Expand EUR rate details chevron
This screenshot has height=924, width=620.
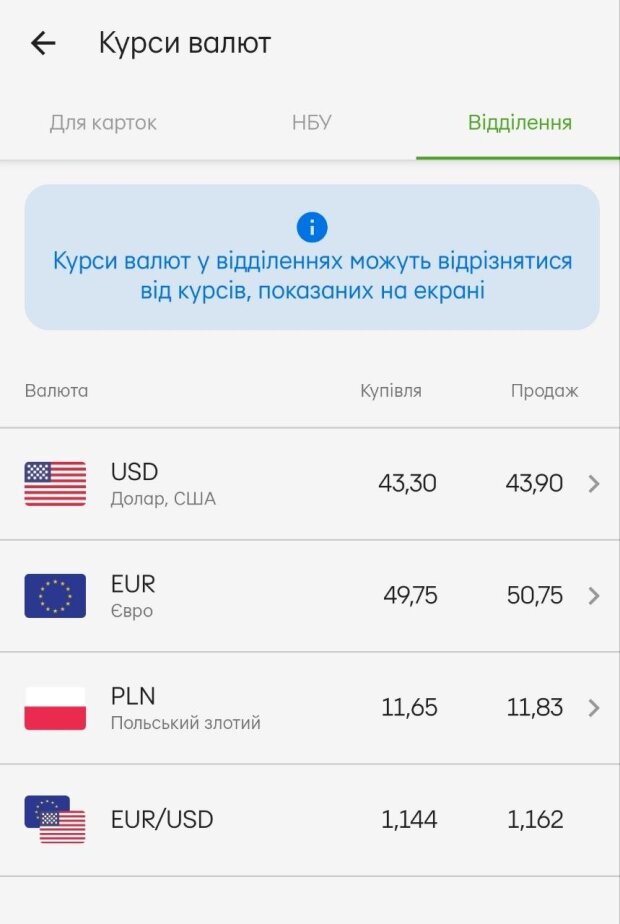594,596
